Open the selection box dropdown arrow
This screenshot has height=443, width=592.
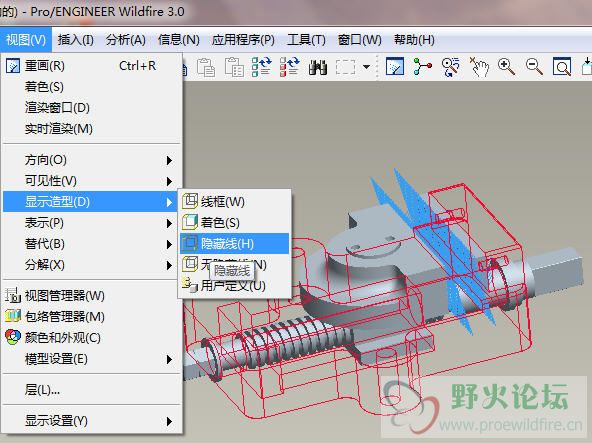point(366,67)
